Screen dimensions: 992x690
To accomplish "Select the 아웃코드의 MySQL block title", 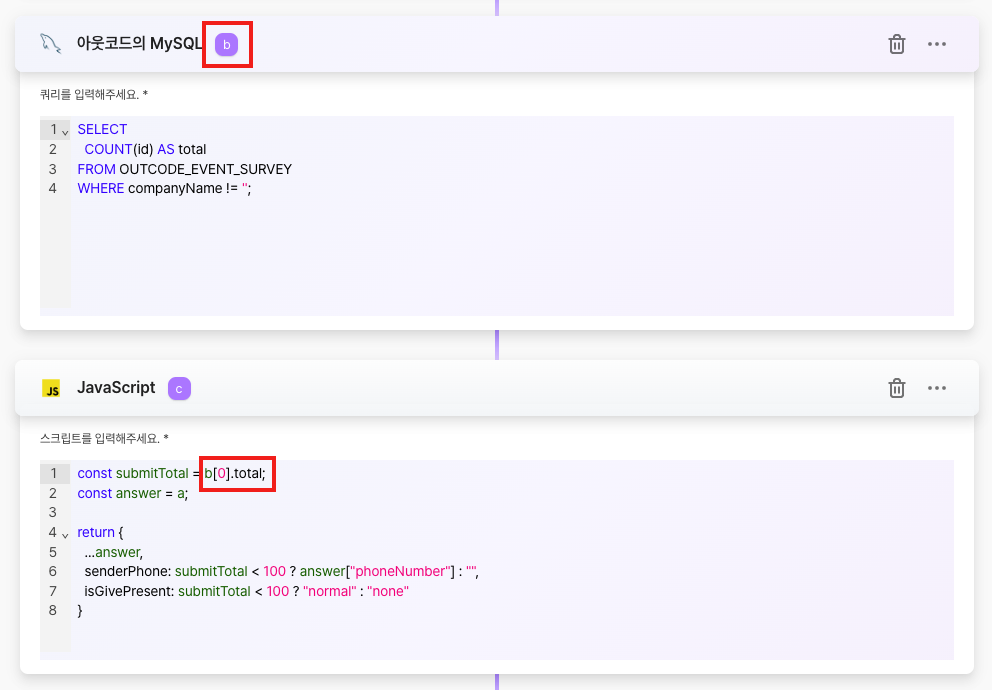I will 139,43.
